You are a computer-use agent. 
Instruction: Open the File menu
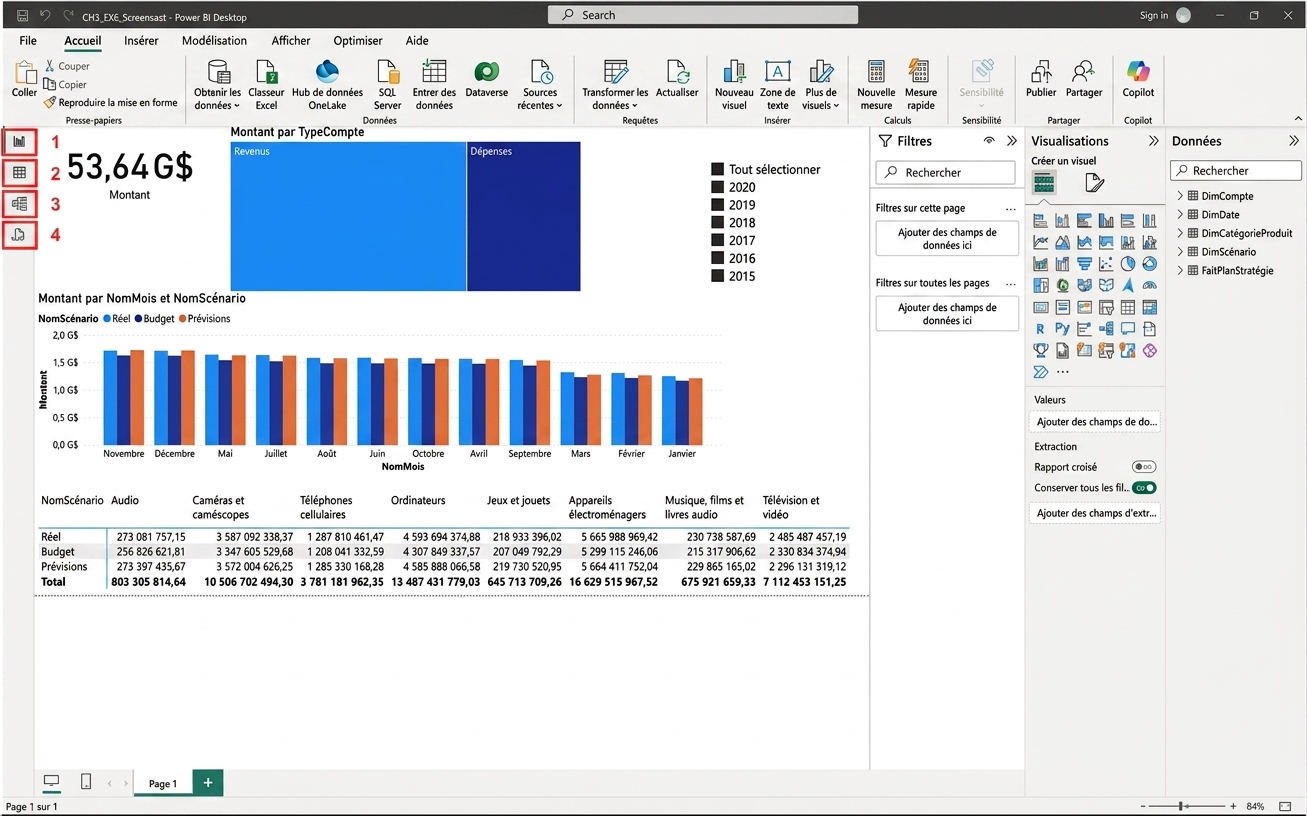(x=28, y=41)
